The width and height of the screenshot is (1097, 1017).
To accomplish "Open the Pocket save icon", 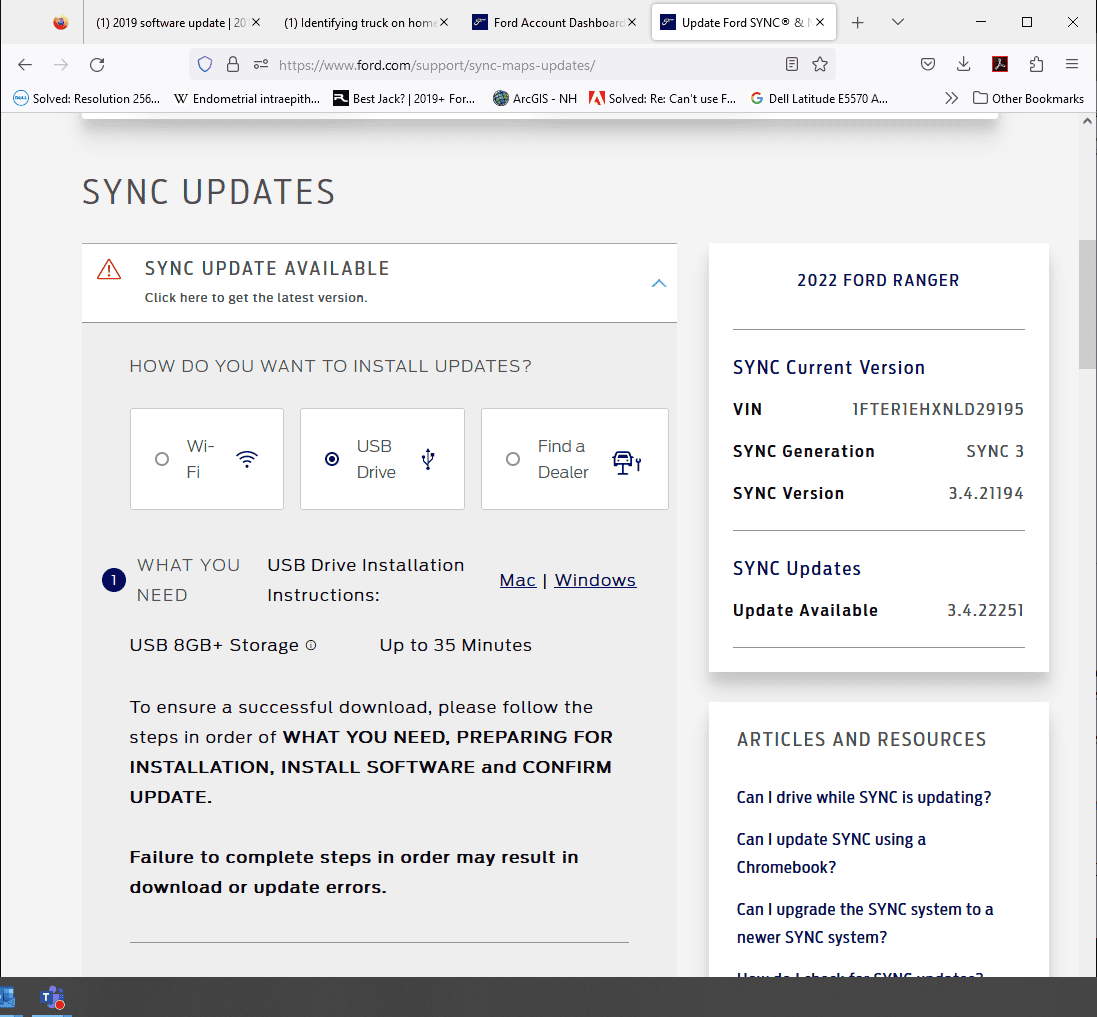I will [928, 64].
